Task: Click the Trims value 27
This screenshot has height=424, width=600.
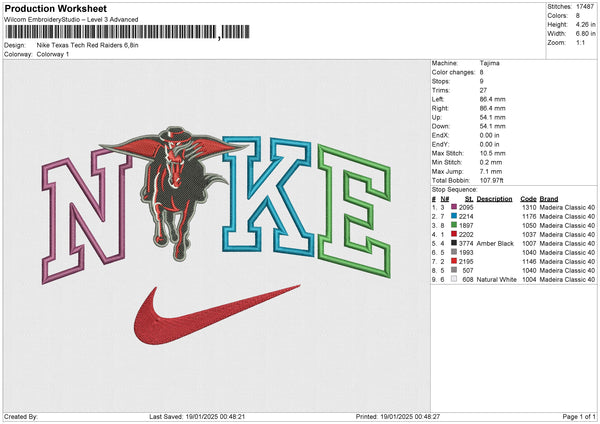Action: tap(483, 90)
